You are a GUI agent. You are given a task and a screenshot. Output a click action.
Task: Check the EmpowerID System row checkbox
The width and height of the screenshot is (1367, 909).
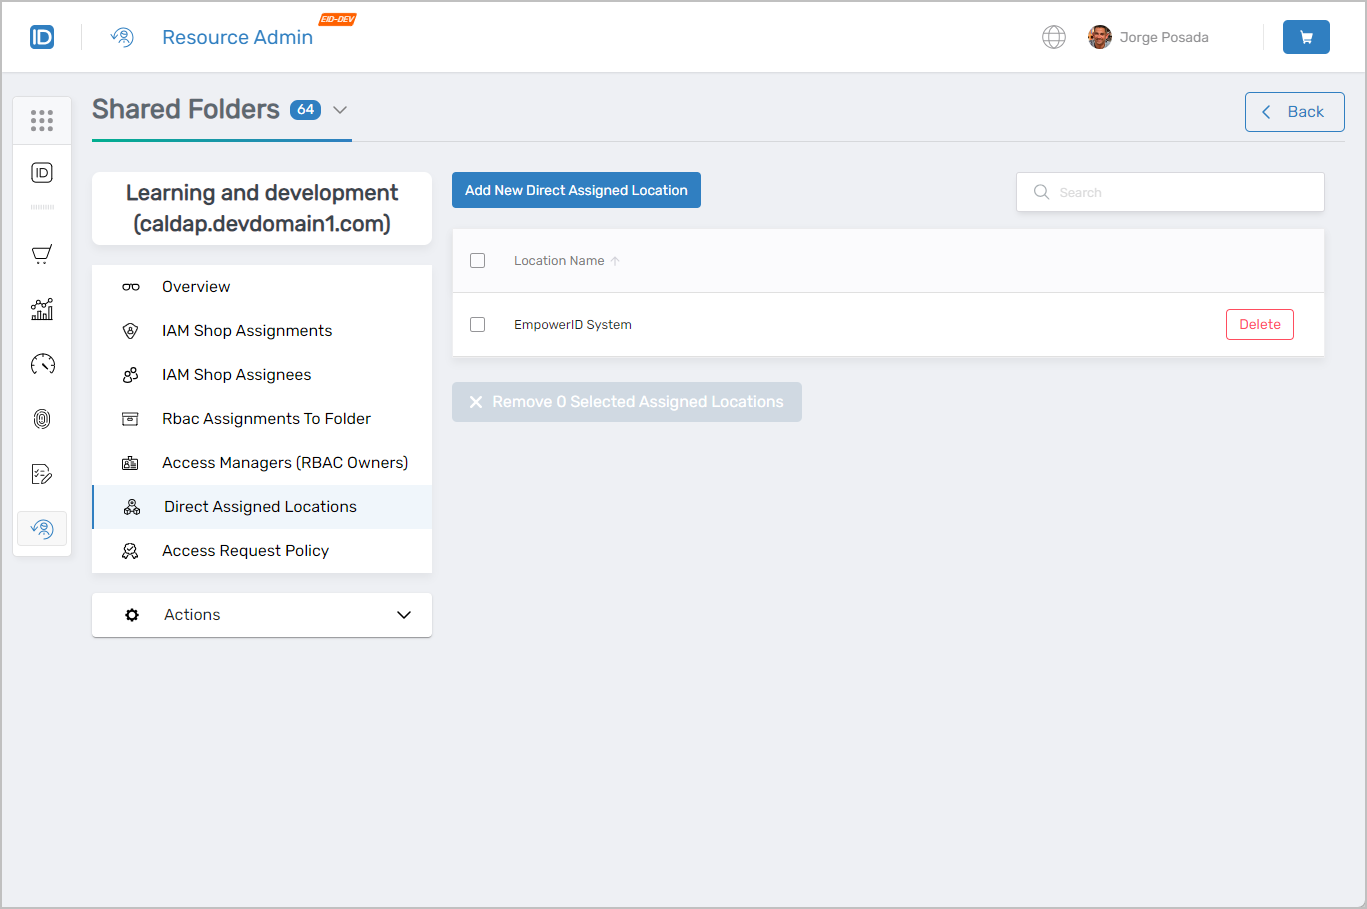(478, 325)
